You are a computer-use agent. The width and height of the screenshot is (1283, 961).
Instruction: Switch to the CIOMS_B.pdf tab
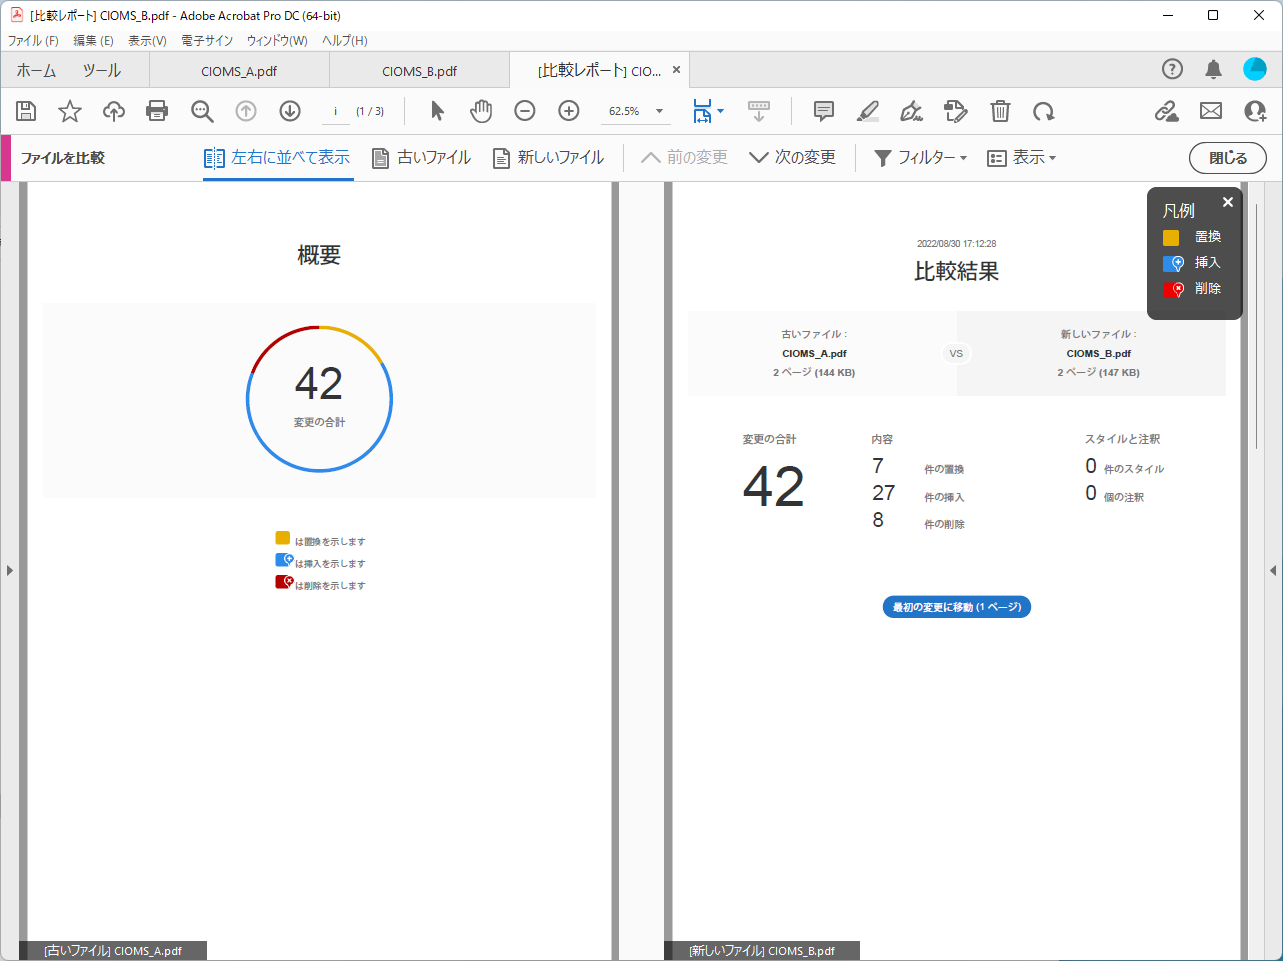pos(420,71)
